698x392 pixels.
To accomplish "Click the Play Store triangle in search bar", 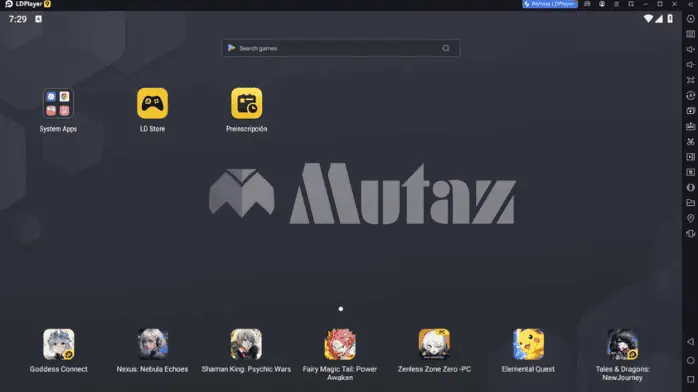I will [231, 48].
